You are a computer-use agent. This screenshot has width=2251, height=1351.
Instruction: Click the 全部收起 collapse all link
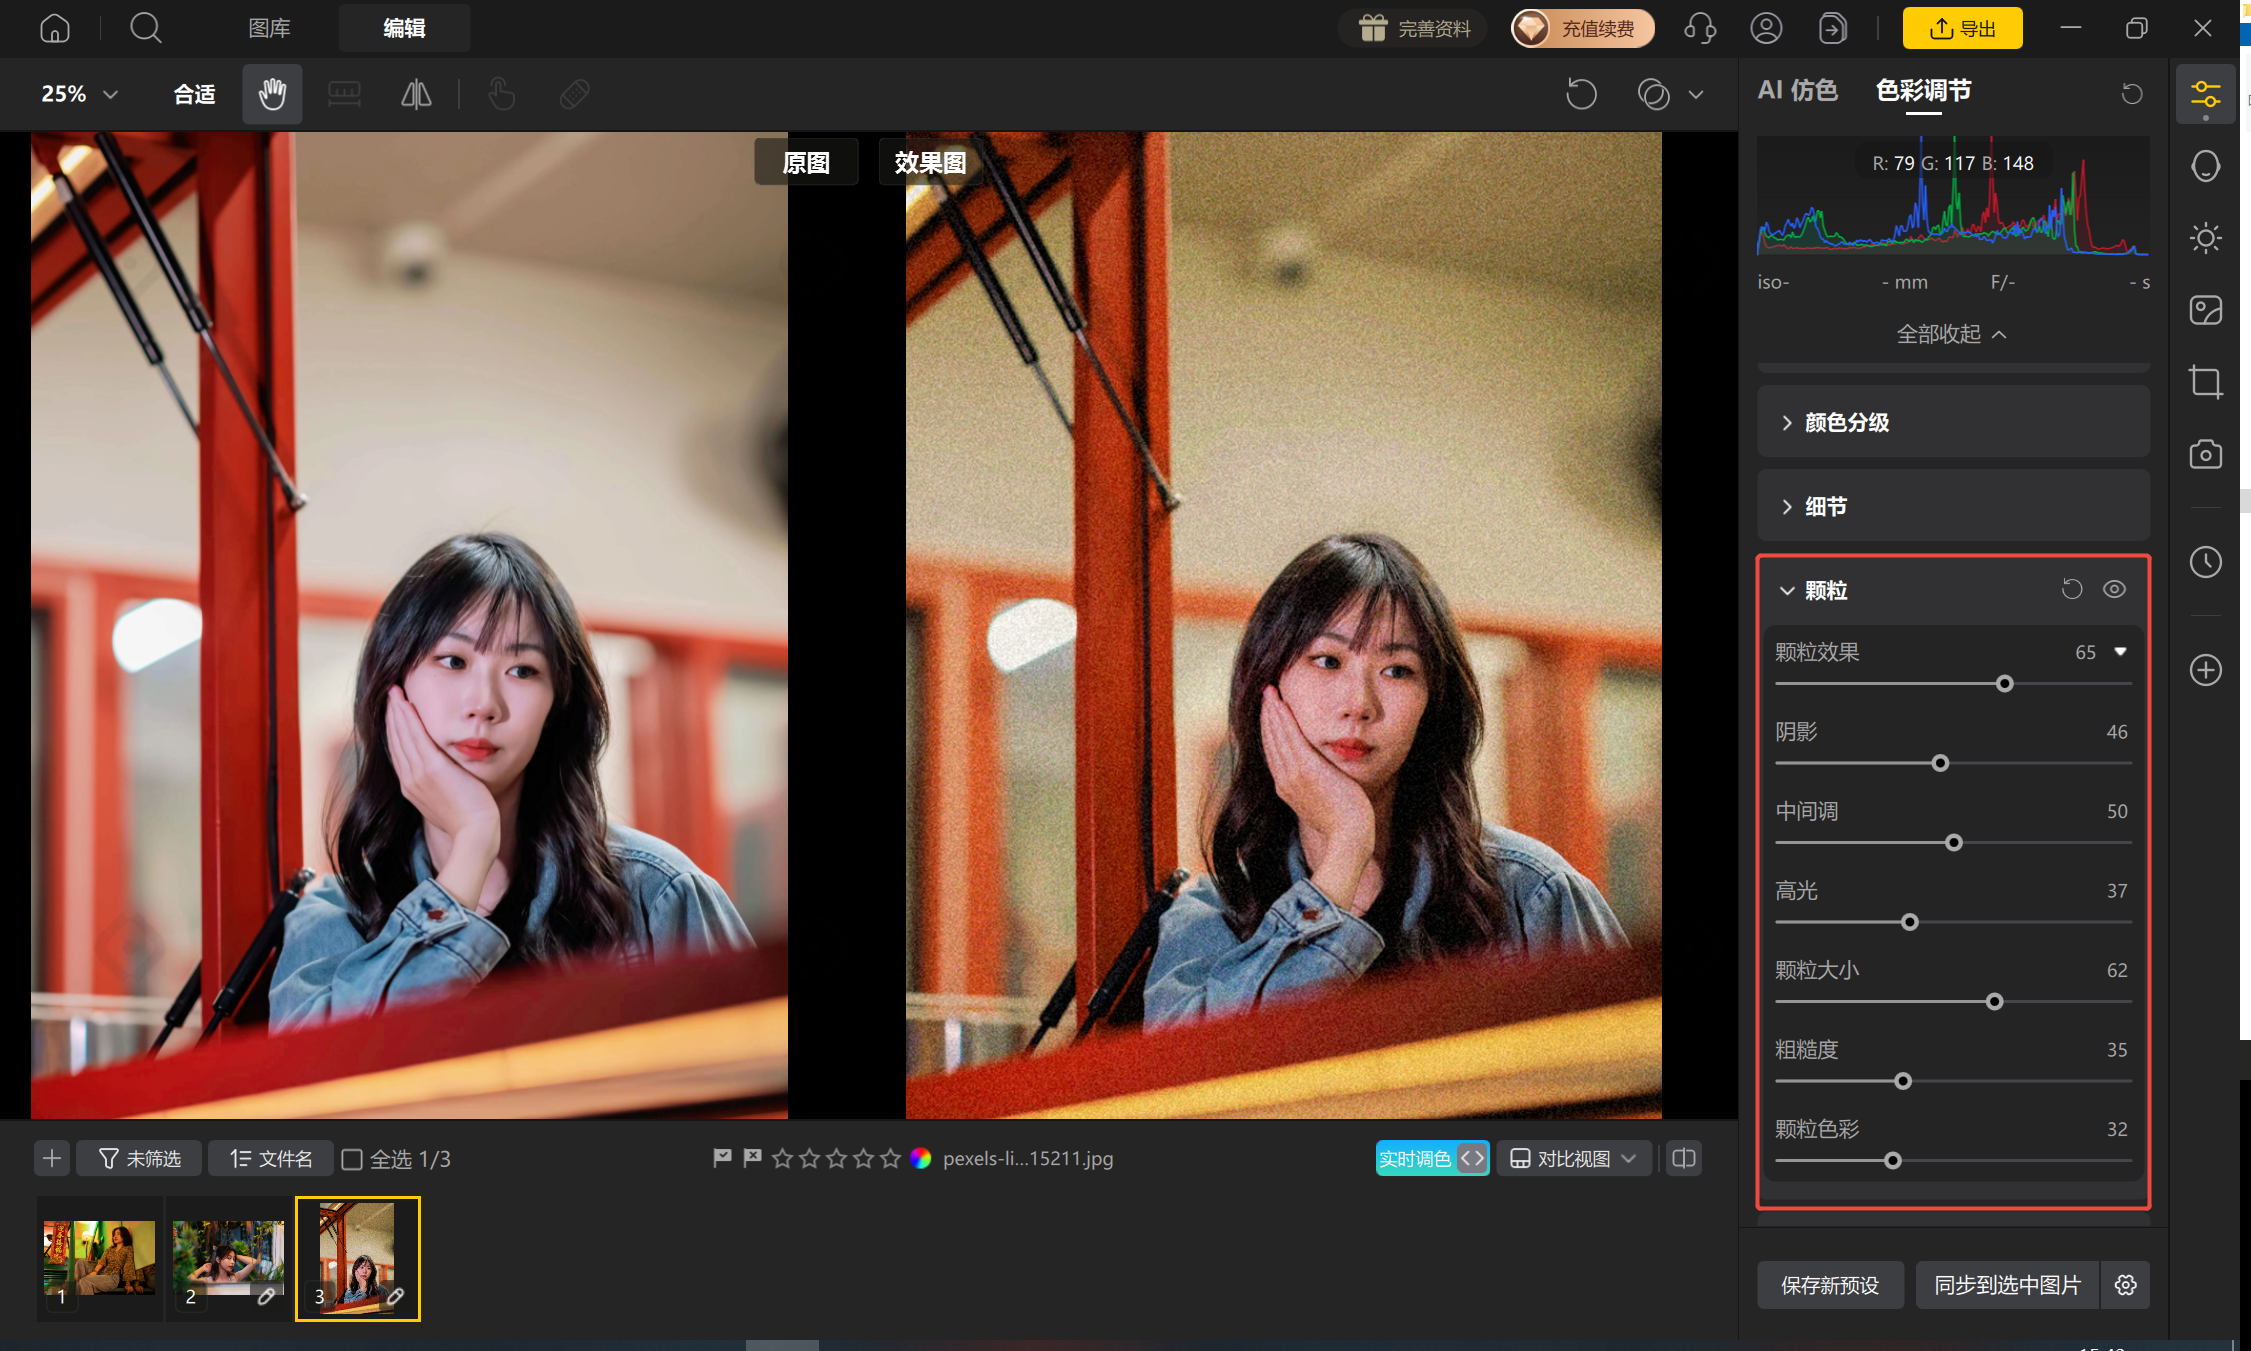pyautogui.click(x=1951, y=334)
